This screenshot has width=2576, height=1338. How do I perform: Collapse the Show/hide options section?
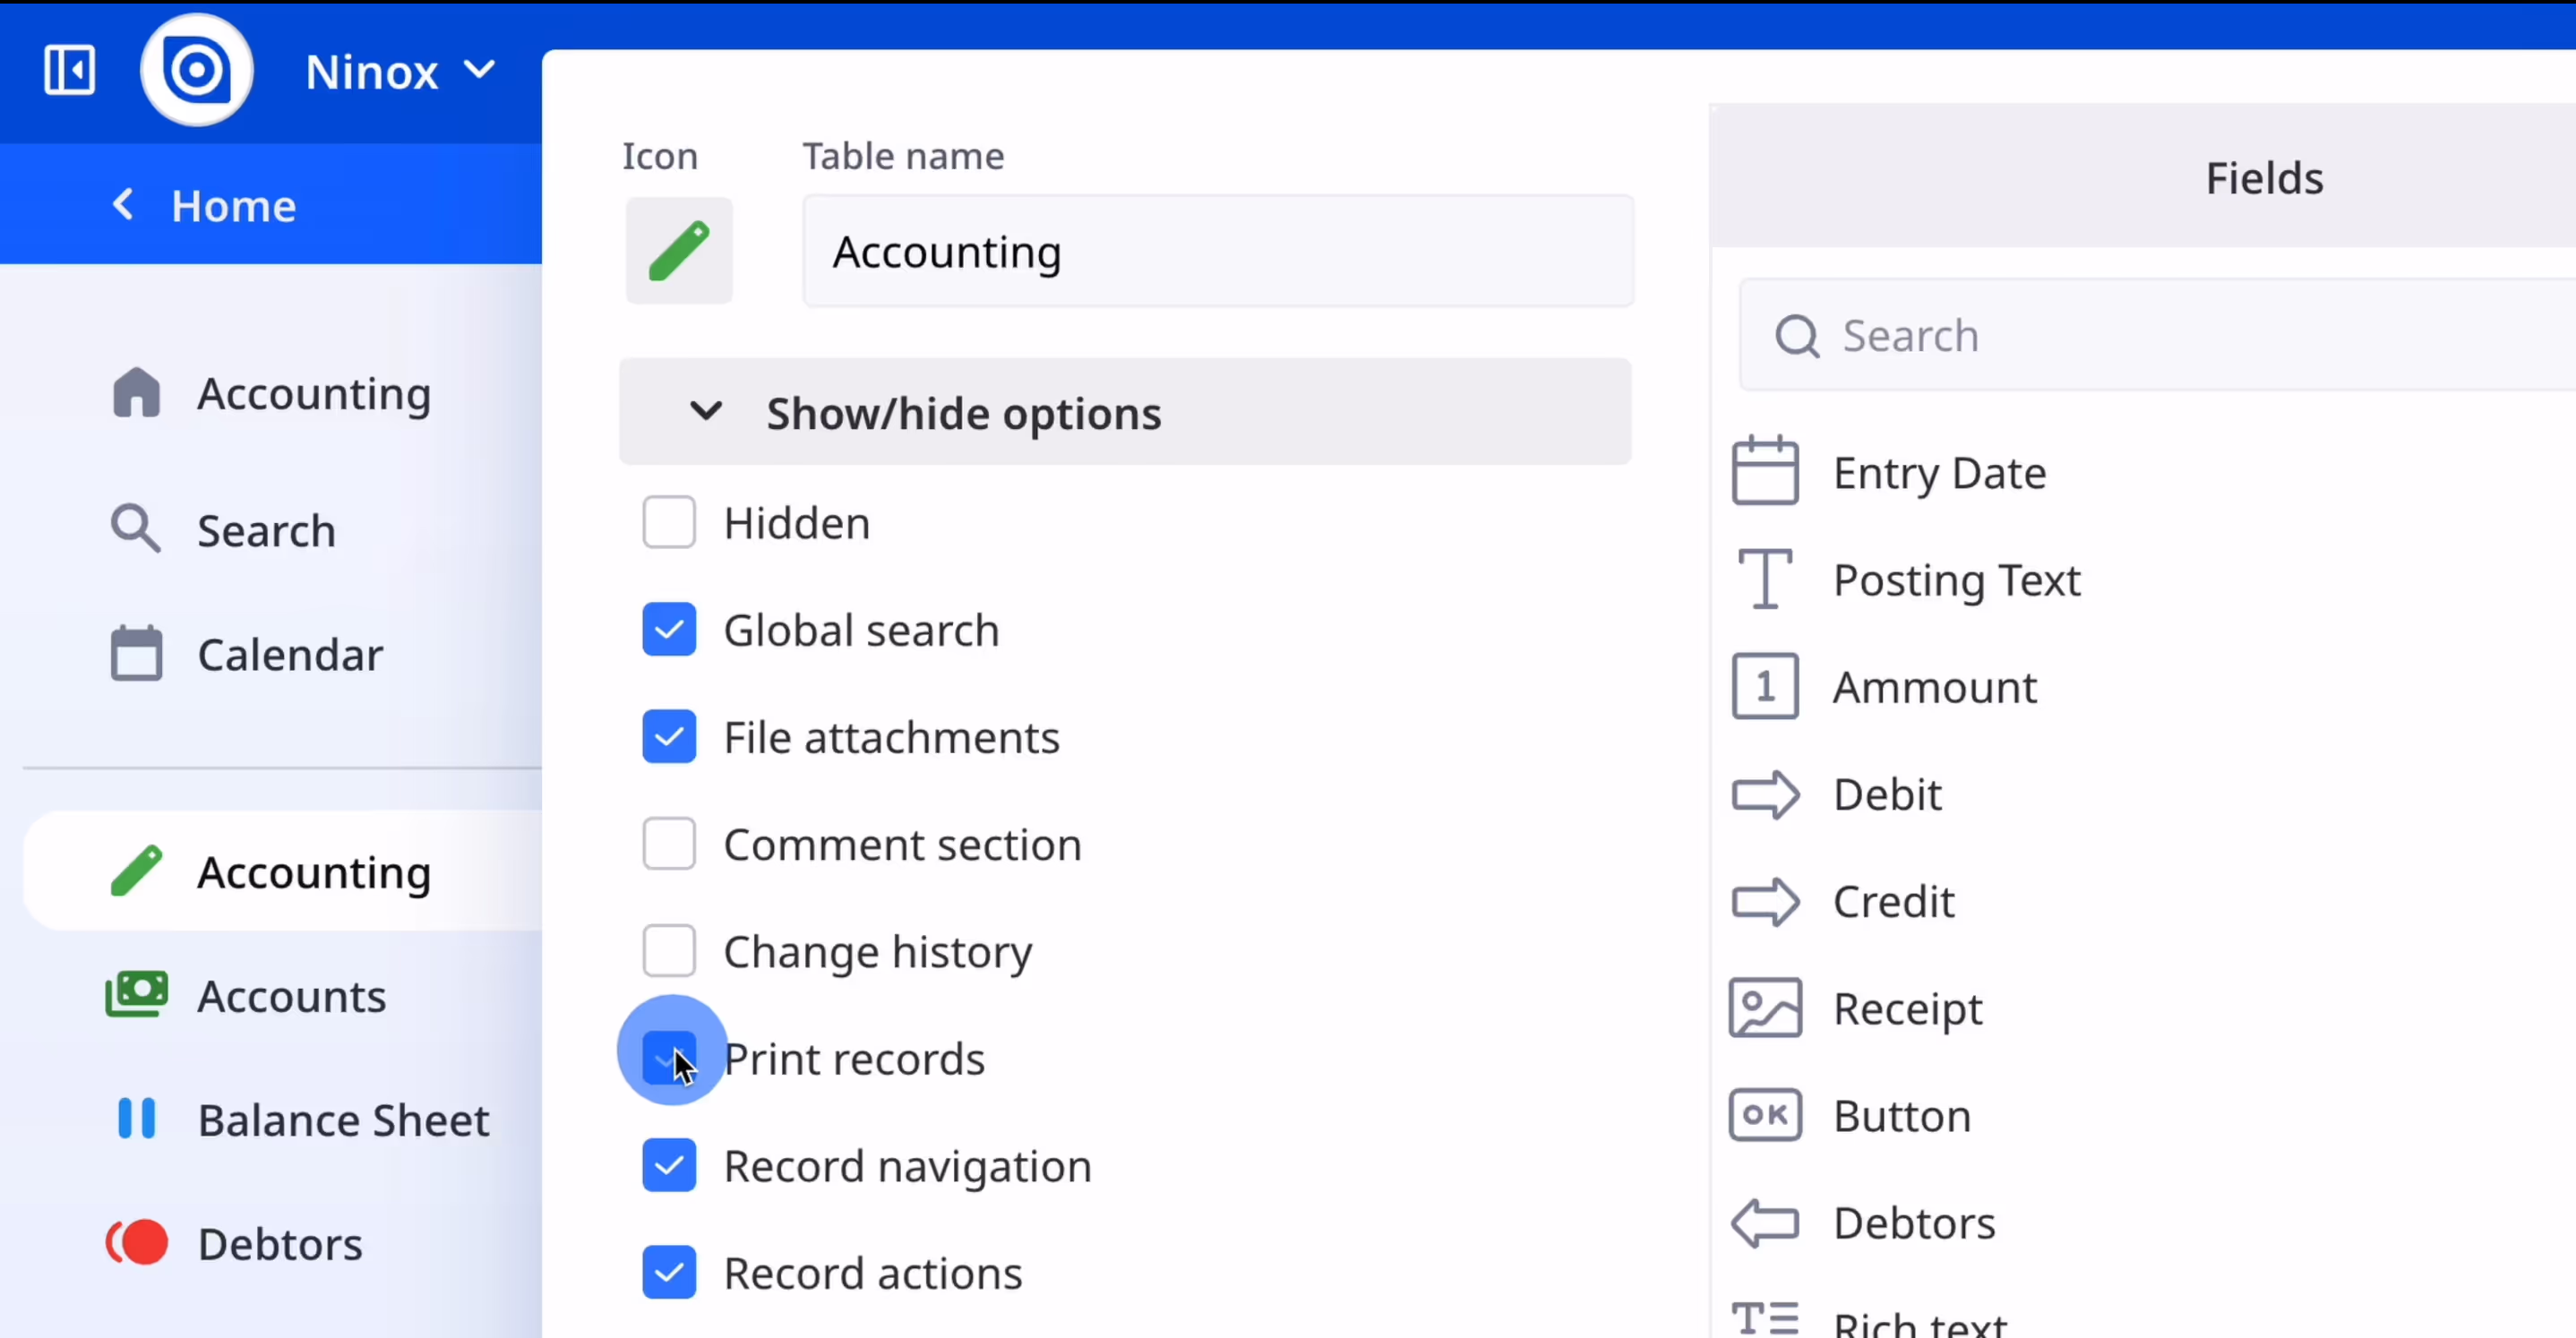click(x=1125, y=412)
